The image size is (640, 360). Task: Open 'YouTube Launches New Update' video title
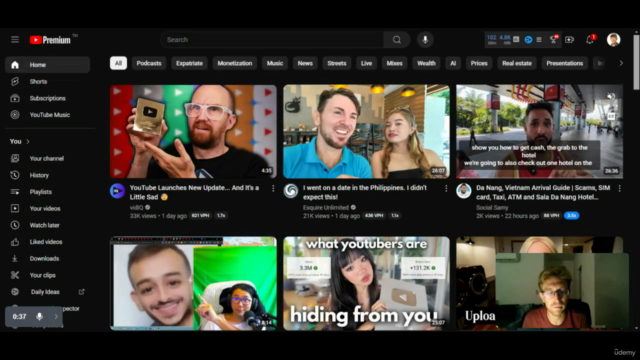194,192
